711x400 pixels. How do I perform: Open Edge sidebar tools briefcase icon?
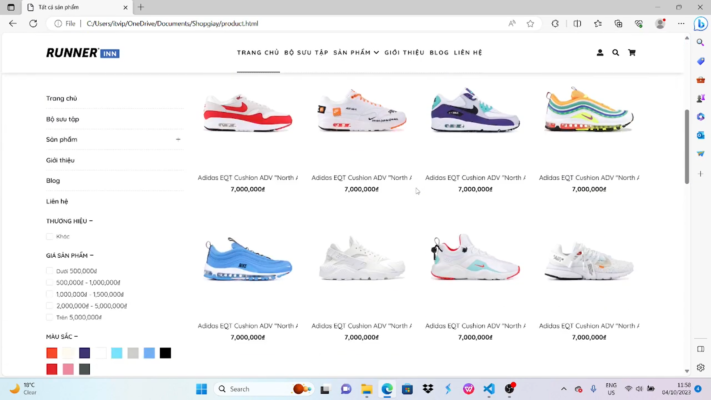point(701,80)
